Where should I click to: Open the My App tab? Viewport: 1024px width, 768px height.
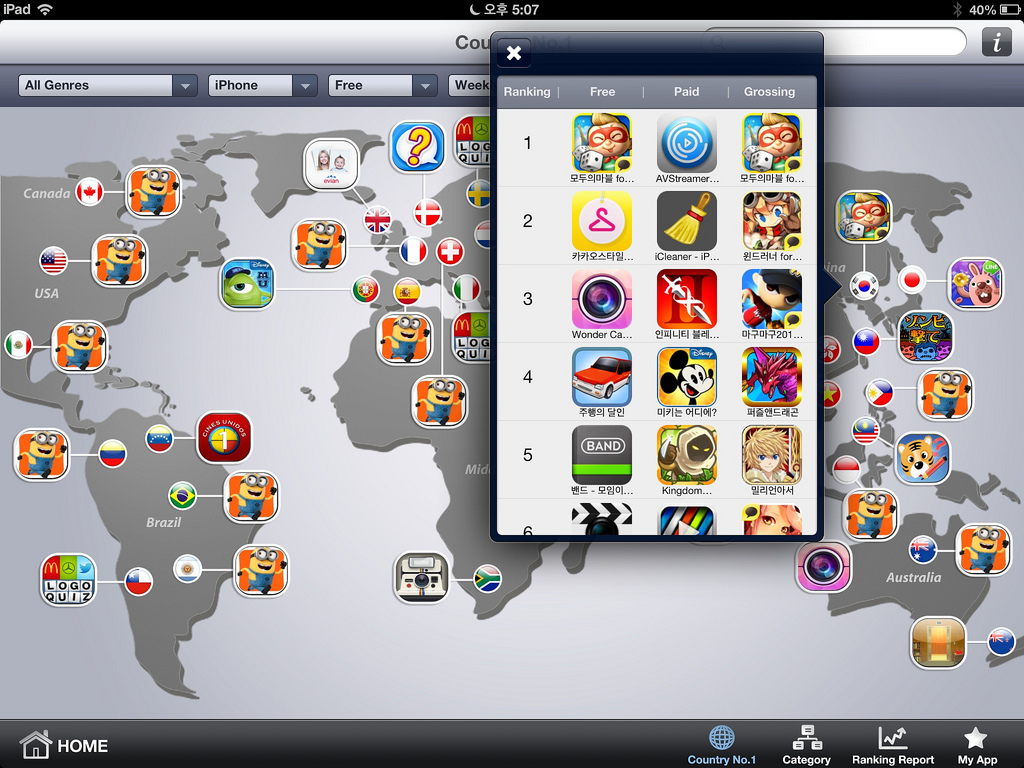point(977,745)
